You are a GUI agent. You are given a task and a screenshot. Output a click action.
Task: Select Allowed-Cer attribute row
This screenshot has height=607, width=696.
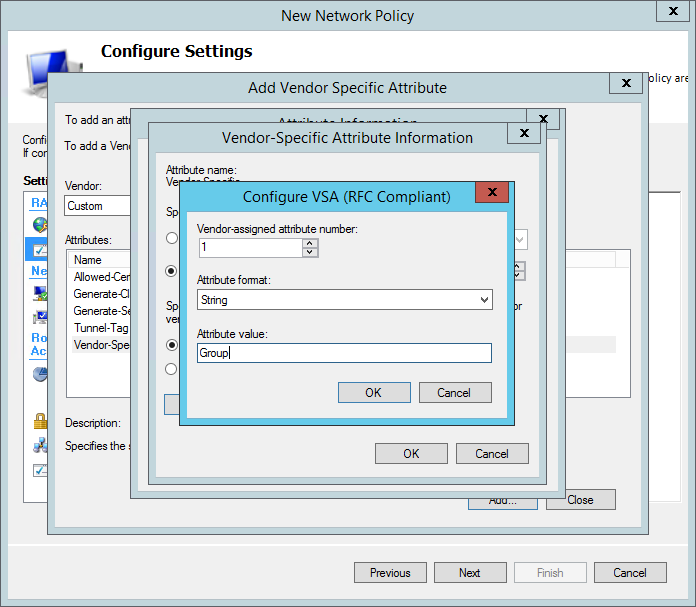(x=101, y=277)
